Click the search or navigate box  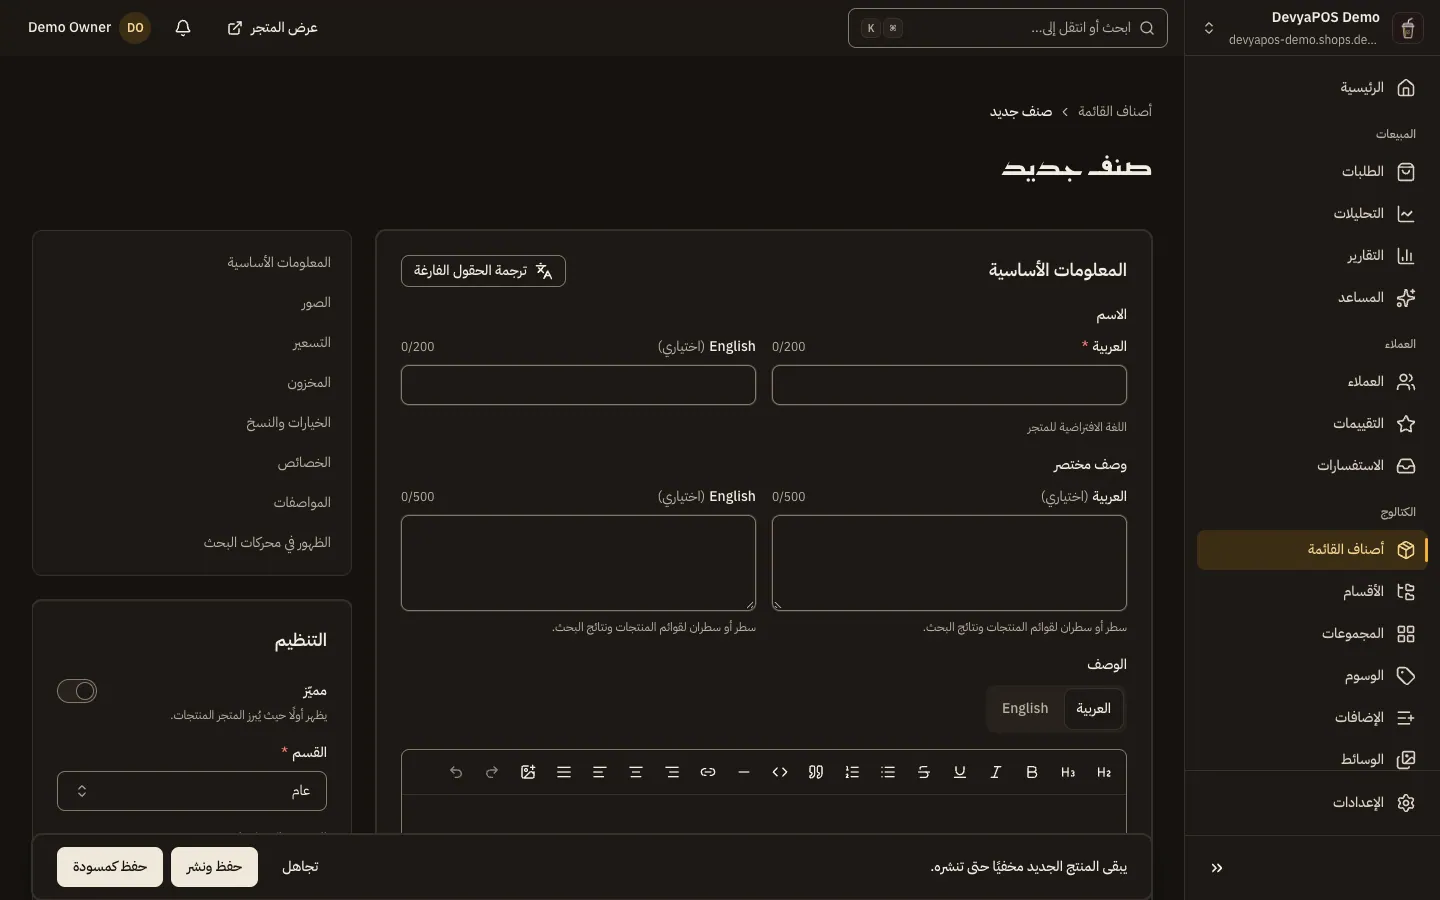(1008, 28)
